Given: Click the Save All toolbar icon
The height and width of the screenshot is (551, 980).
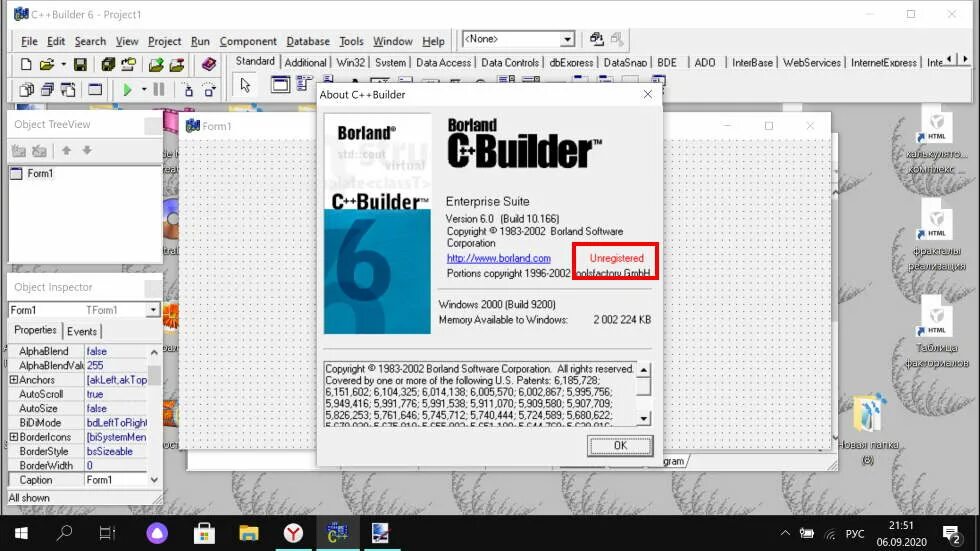Looking at the screenshot, I should click(x=108, y=64).
